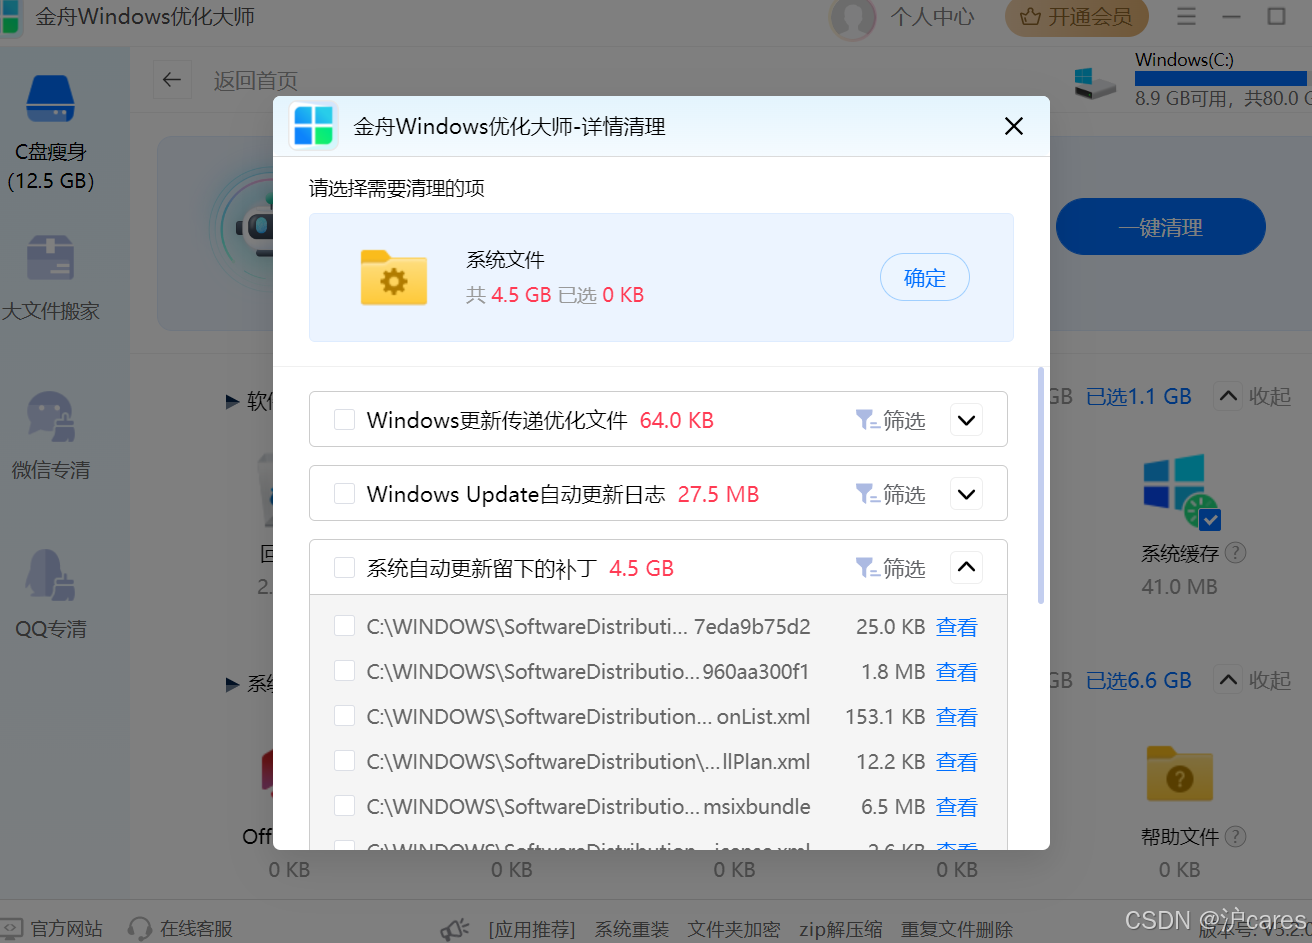Open 系统重装 in the footer
1312x943 pixels.
coord(632,929)
